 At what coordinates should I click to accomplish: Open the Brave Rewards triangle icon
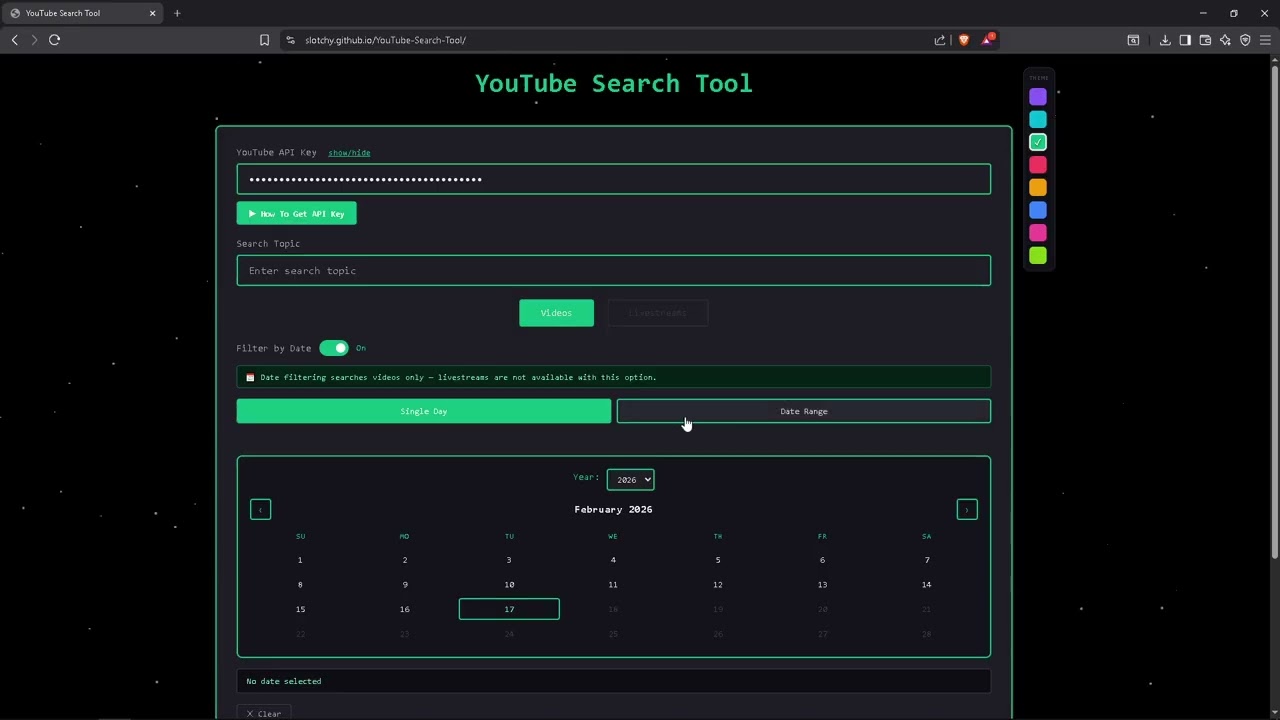987,40
